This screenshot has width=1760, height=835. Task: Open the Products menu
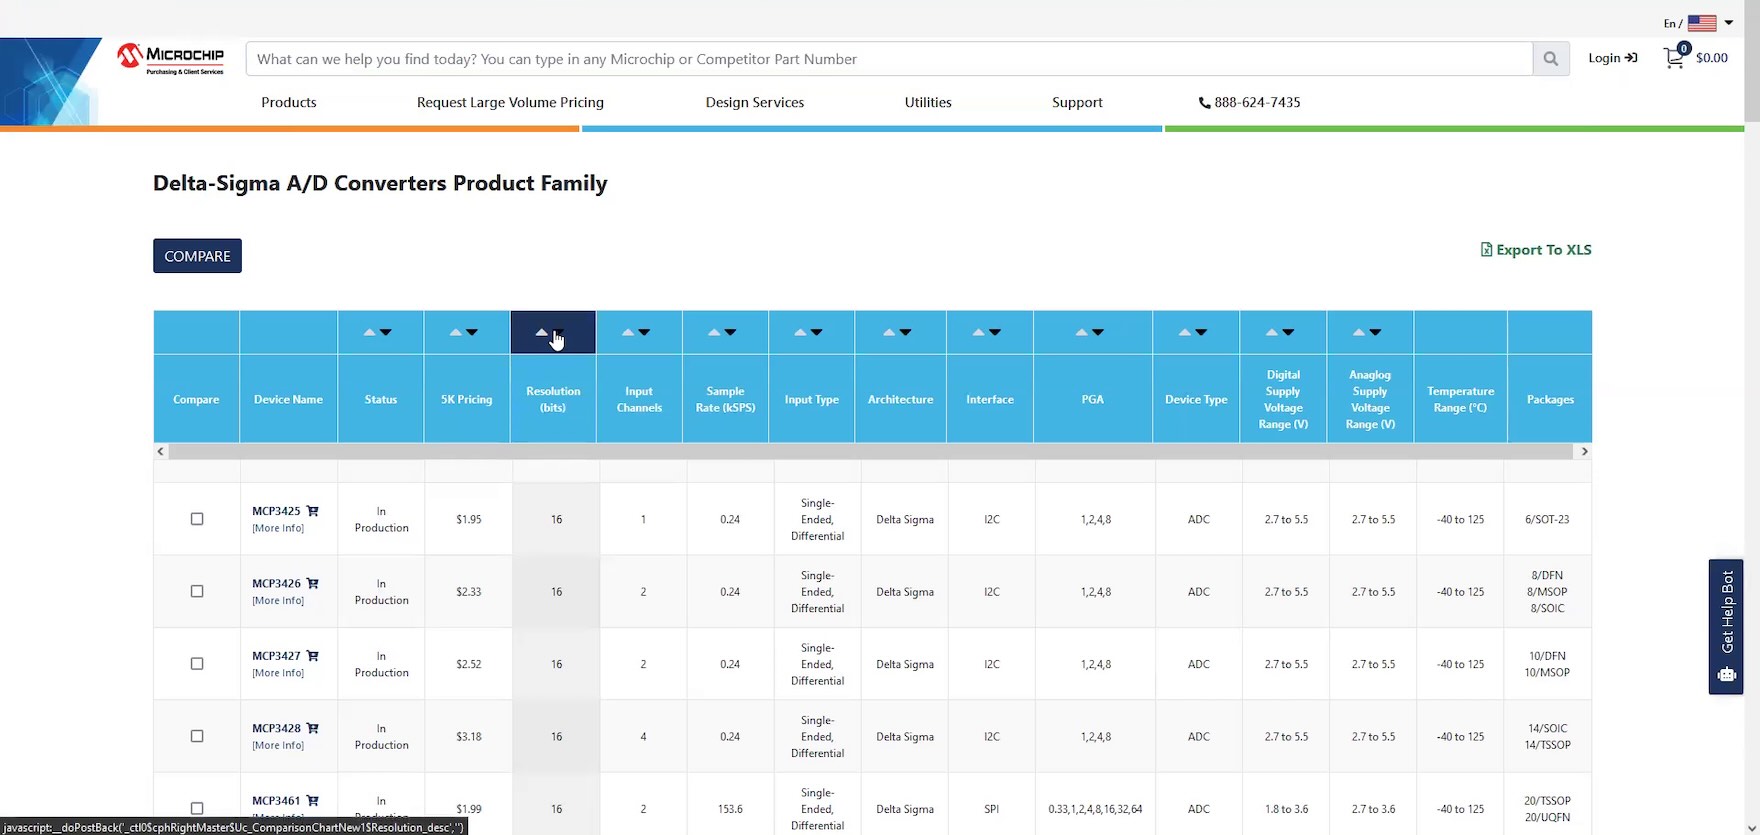pos(288,102)
